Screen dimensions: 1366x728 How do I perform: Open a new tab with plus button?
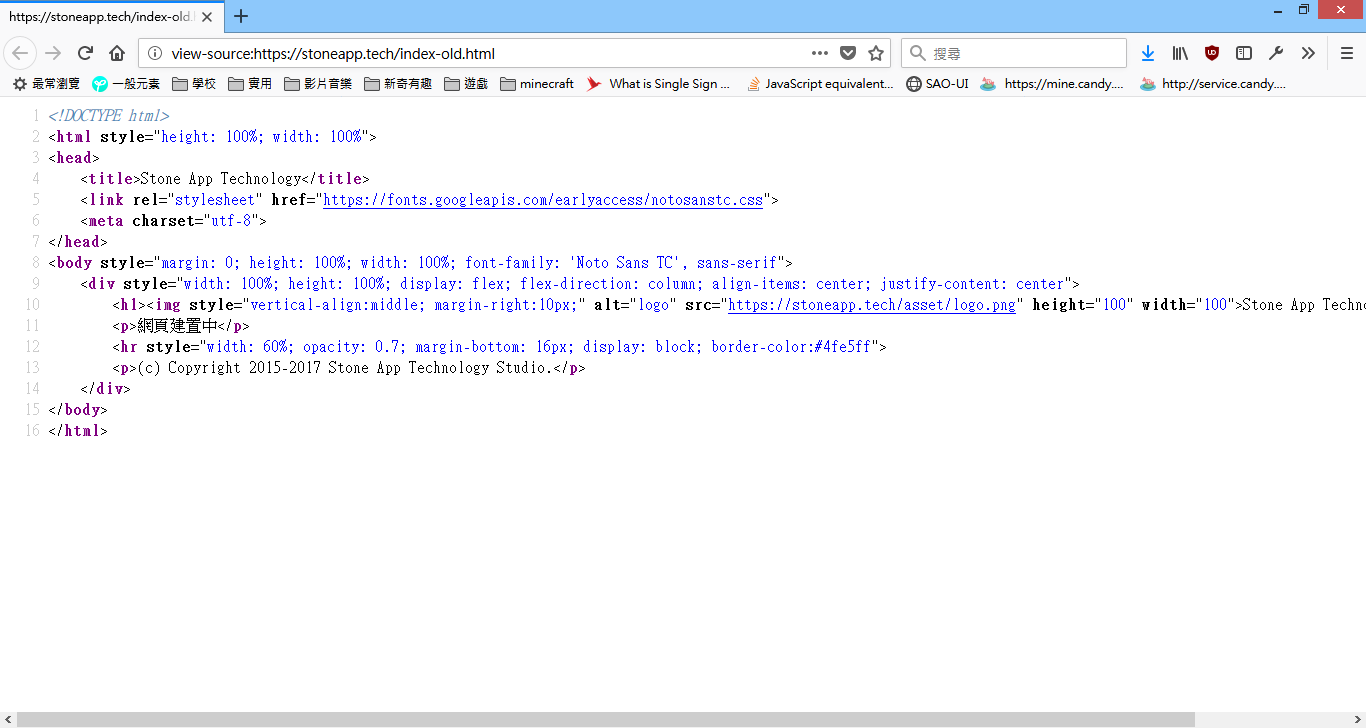tap(241, 16)
